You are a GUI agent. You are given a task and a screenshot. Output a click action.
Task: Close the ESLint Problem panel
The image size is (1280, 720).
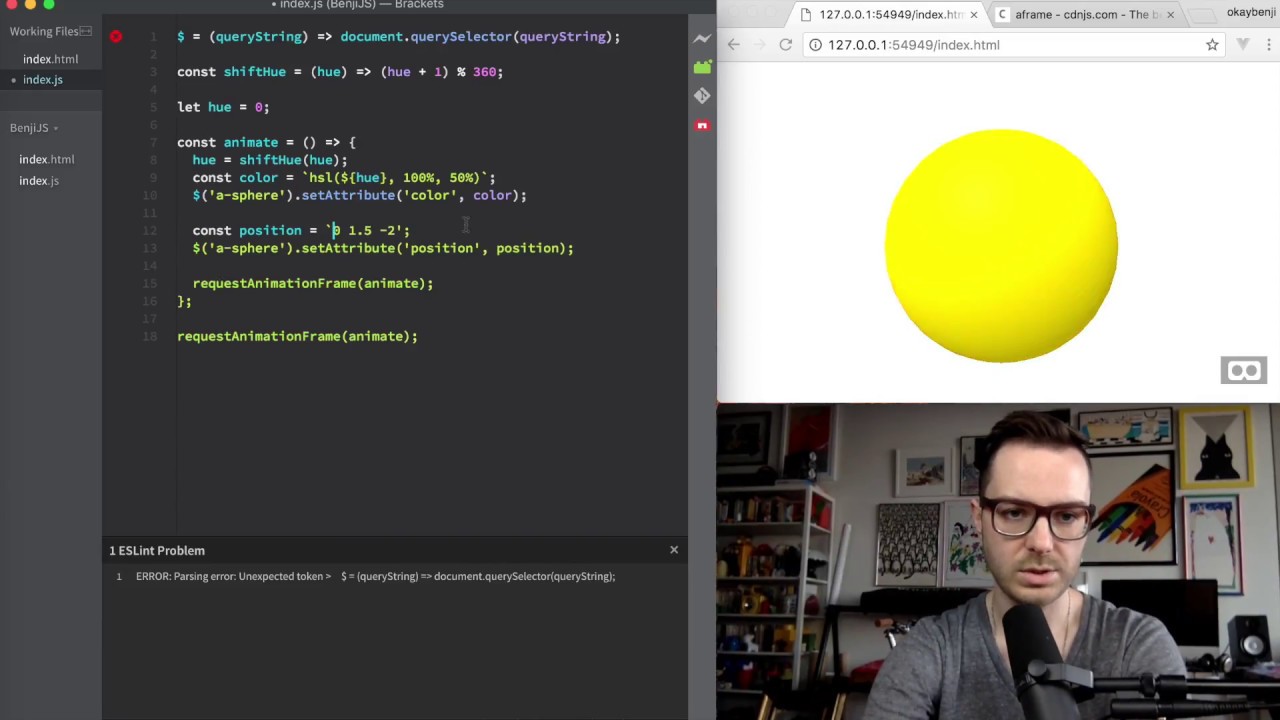[x=674, y=550]
